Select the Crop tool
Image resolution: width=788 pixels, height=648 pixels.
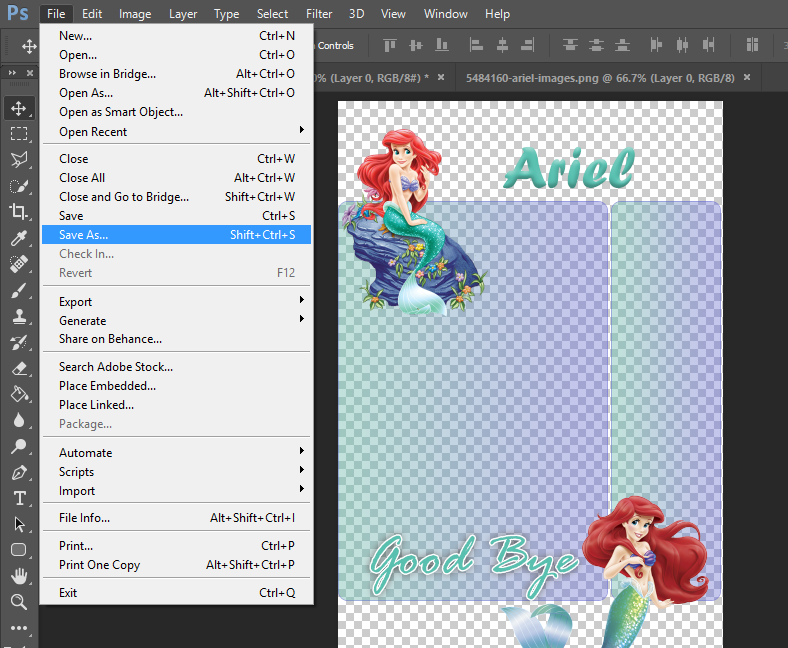tap(19, 212)
